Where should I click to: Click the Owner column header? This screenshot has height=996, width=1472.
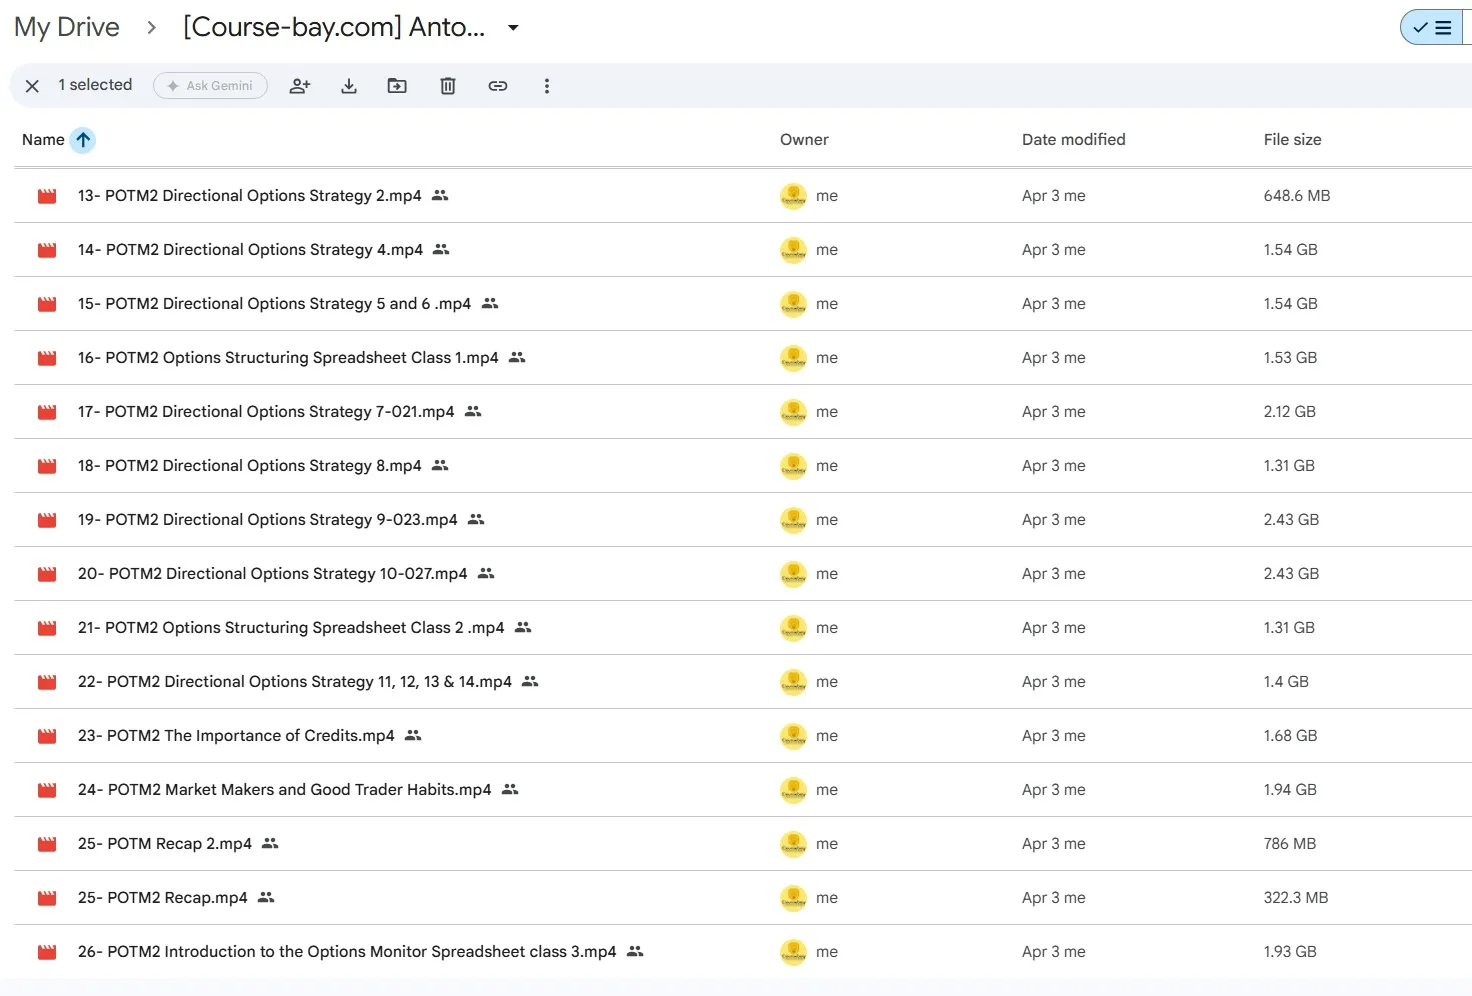pos(804,140)
